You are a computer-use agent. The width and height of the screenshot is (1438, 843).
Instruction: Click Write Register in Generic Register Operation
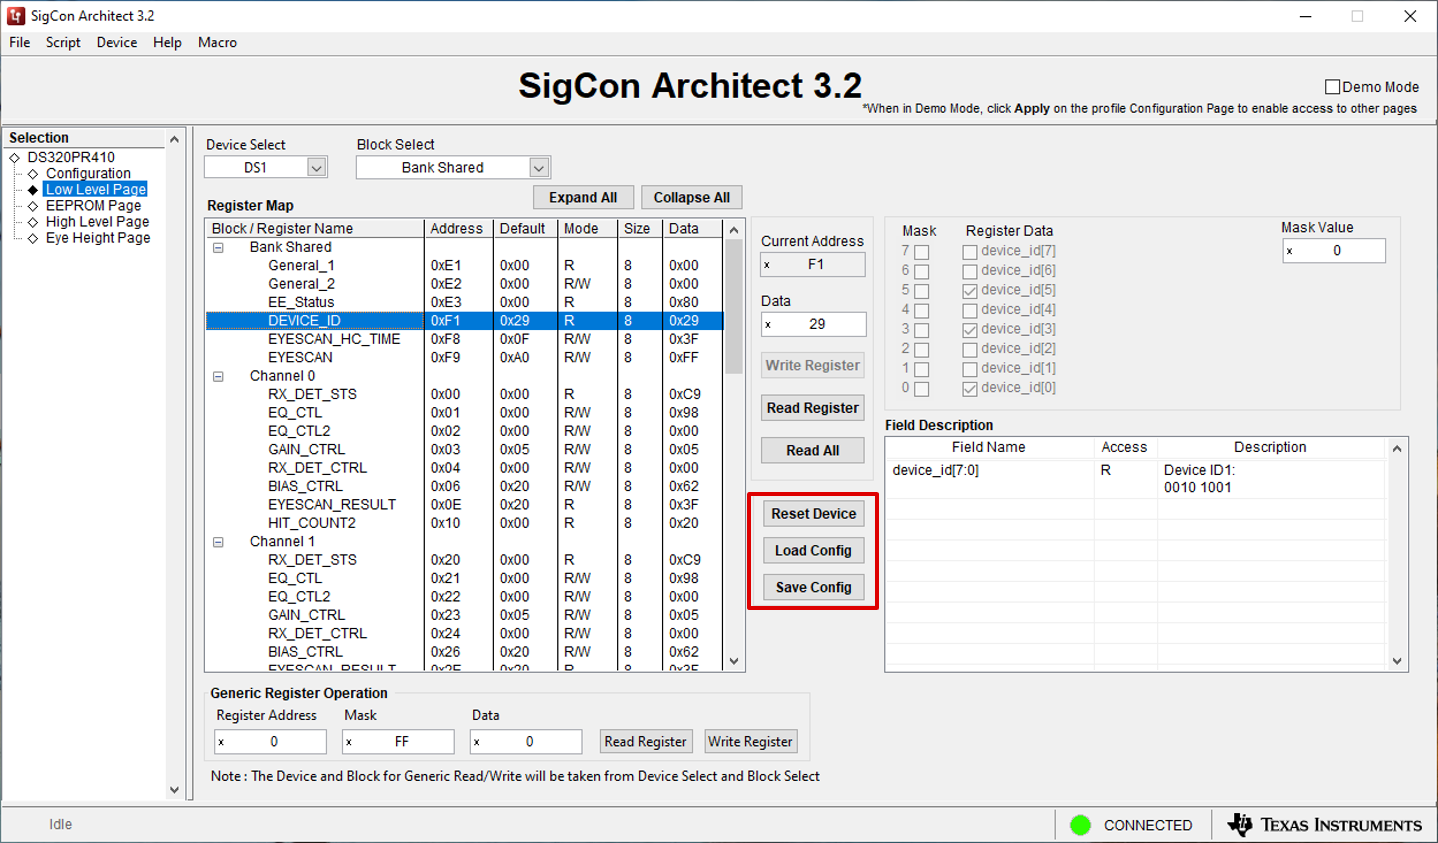click(x=750, y=742)
